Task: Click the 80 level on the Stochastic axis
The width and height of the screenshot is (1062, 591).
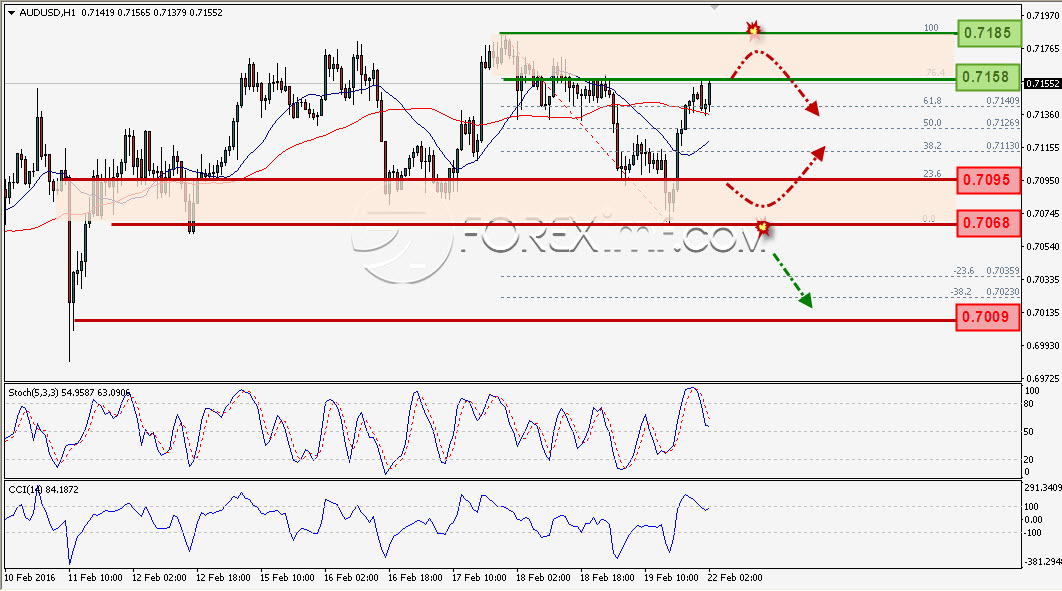Action: pyautogui.click(x=1029, y=404)
